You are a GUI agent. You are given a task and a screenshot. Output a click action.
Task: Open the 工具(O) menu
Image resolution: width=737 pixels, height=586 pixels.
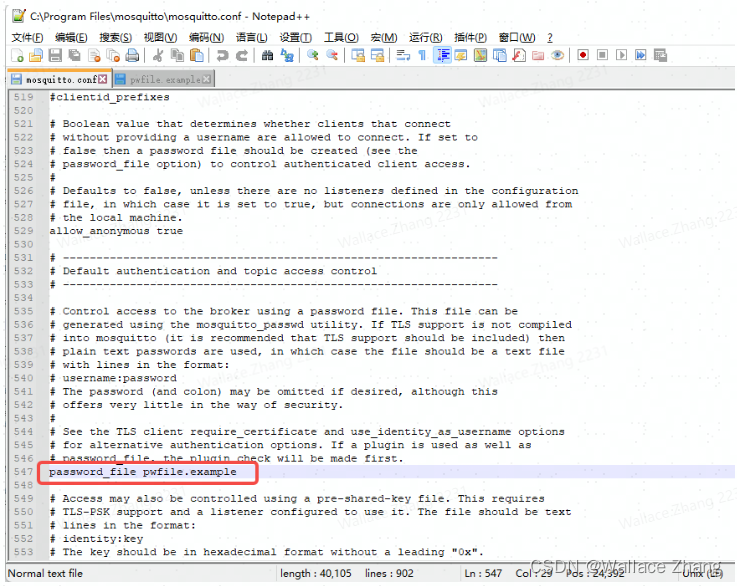point(341,37)
